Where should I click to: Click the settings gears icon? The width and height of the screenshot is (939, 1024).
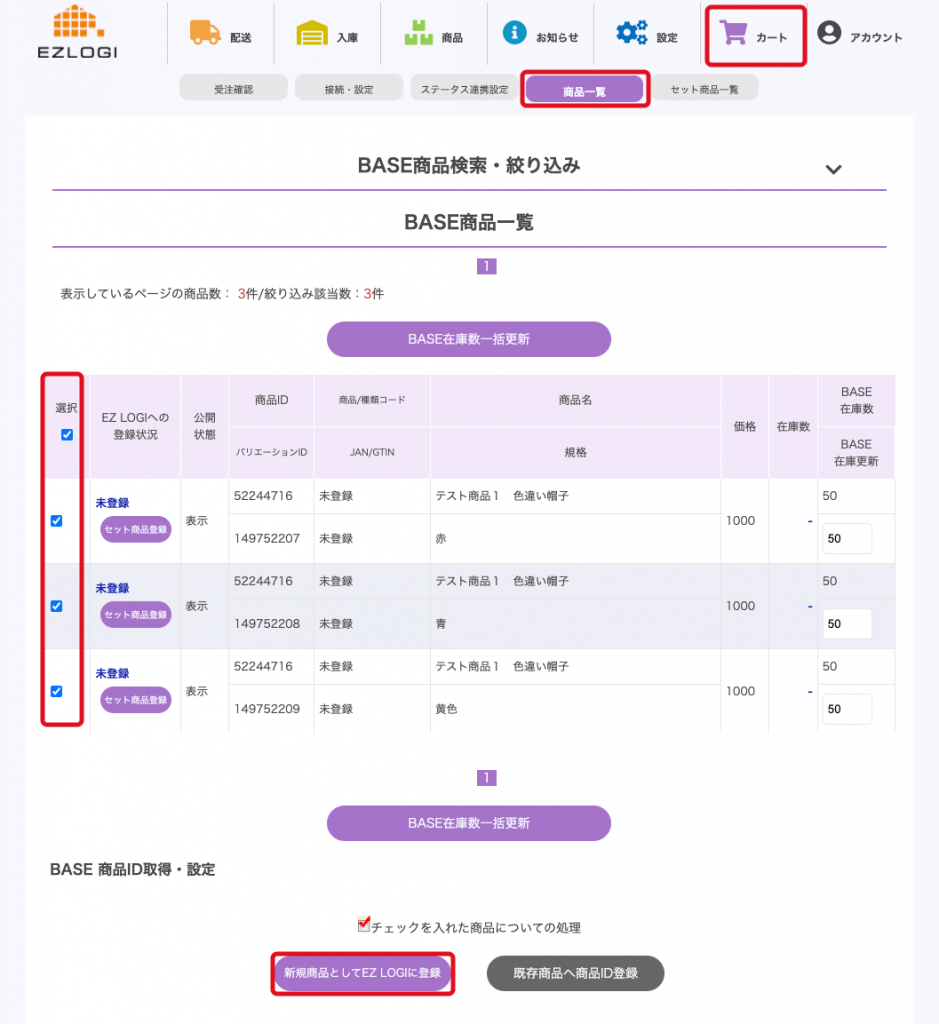click(631, 33)
